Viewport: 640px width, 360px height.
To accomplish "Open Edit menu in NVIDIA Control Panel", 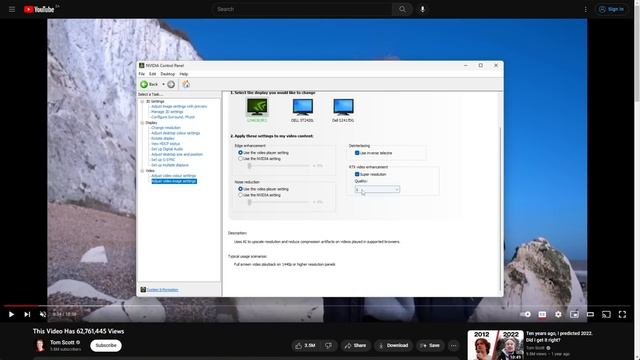I will point(153,74).
